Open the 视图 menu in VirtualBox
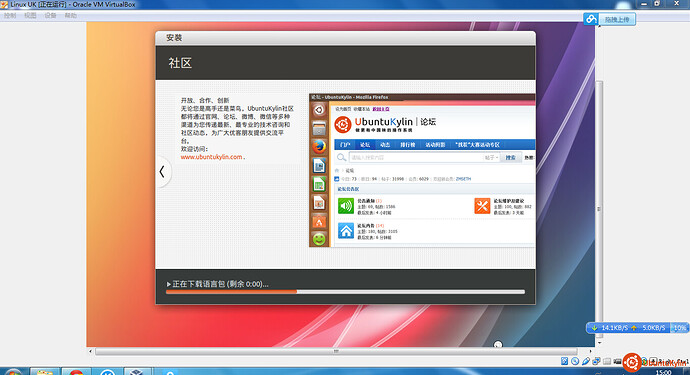The height and width of the screenshot is (375, 690). [30, 15]
